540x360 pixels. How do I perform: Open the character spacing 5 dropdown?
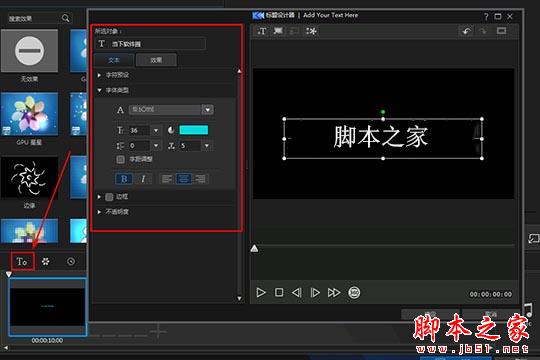[207, 146]
